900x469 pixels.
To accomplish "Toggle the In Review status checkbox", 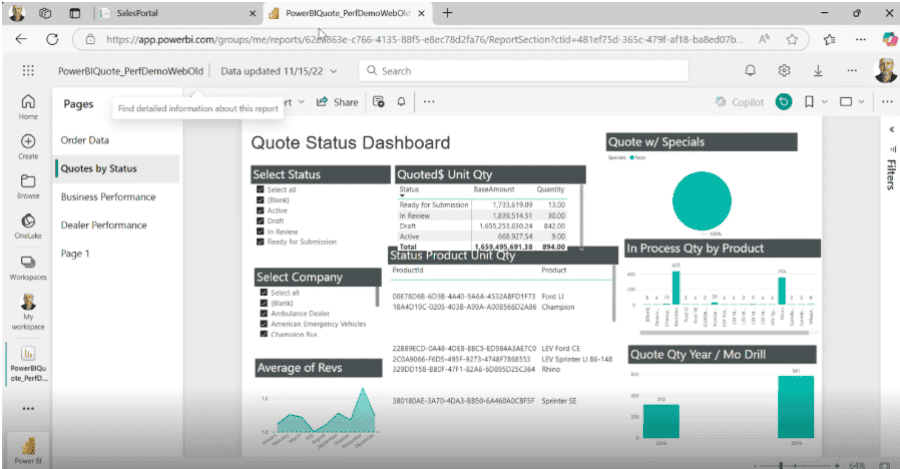I will (260, 231).
